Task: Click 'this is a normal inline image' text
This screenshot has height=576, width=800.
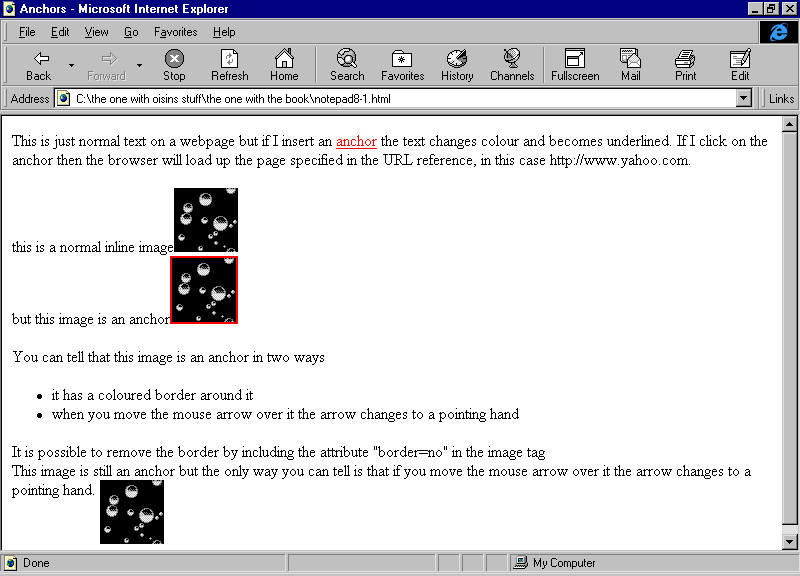Action: point(92,247)
